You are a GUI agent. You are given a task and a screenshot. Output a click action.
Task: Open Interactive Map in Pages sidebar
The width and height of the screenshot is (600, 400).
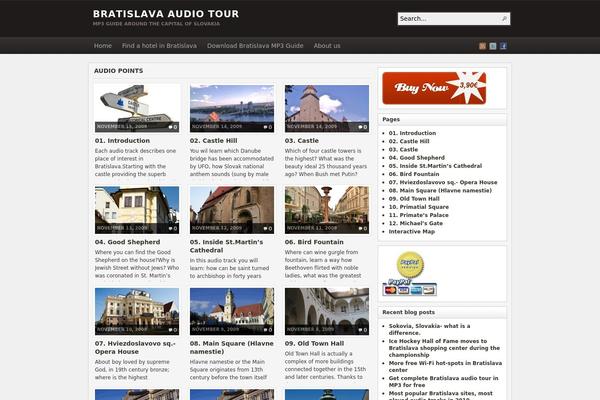pos(412,232)
